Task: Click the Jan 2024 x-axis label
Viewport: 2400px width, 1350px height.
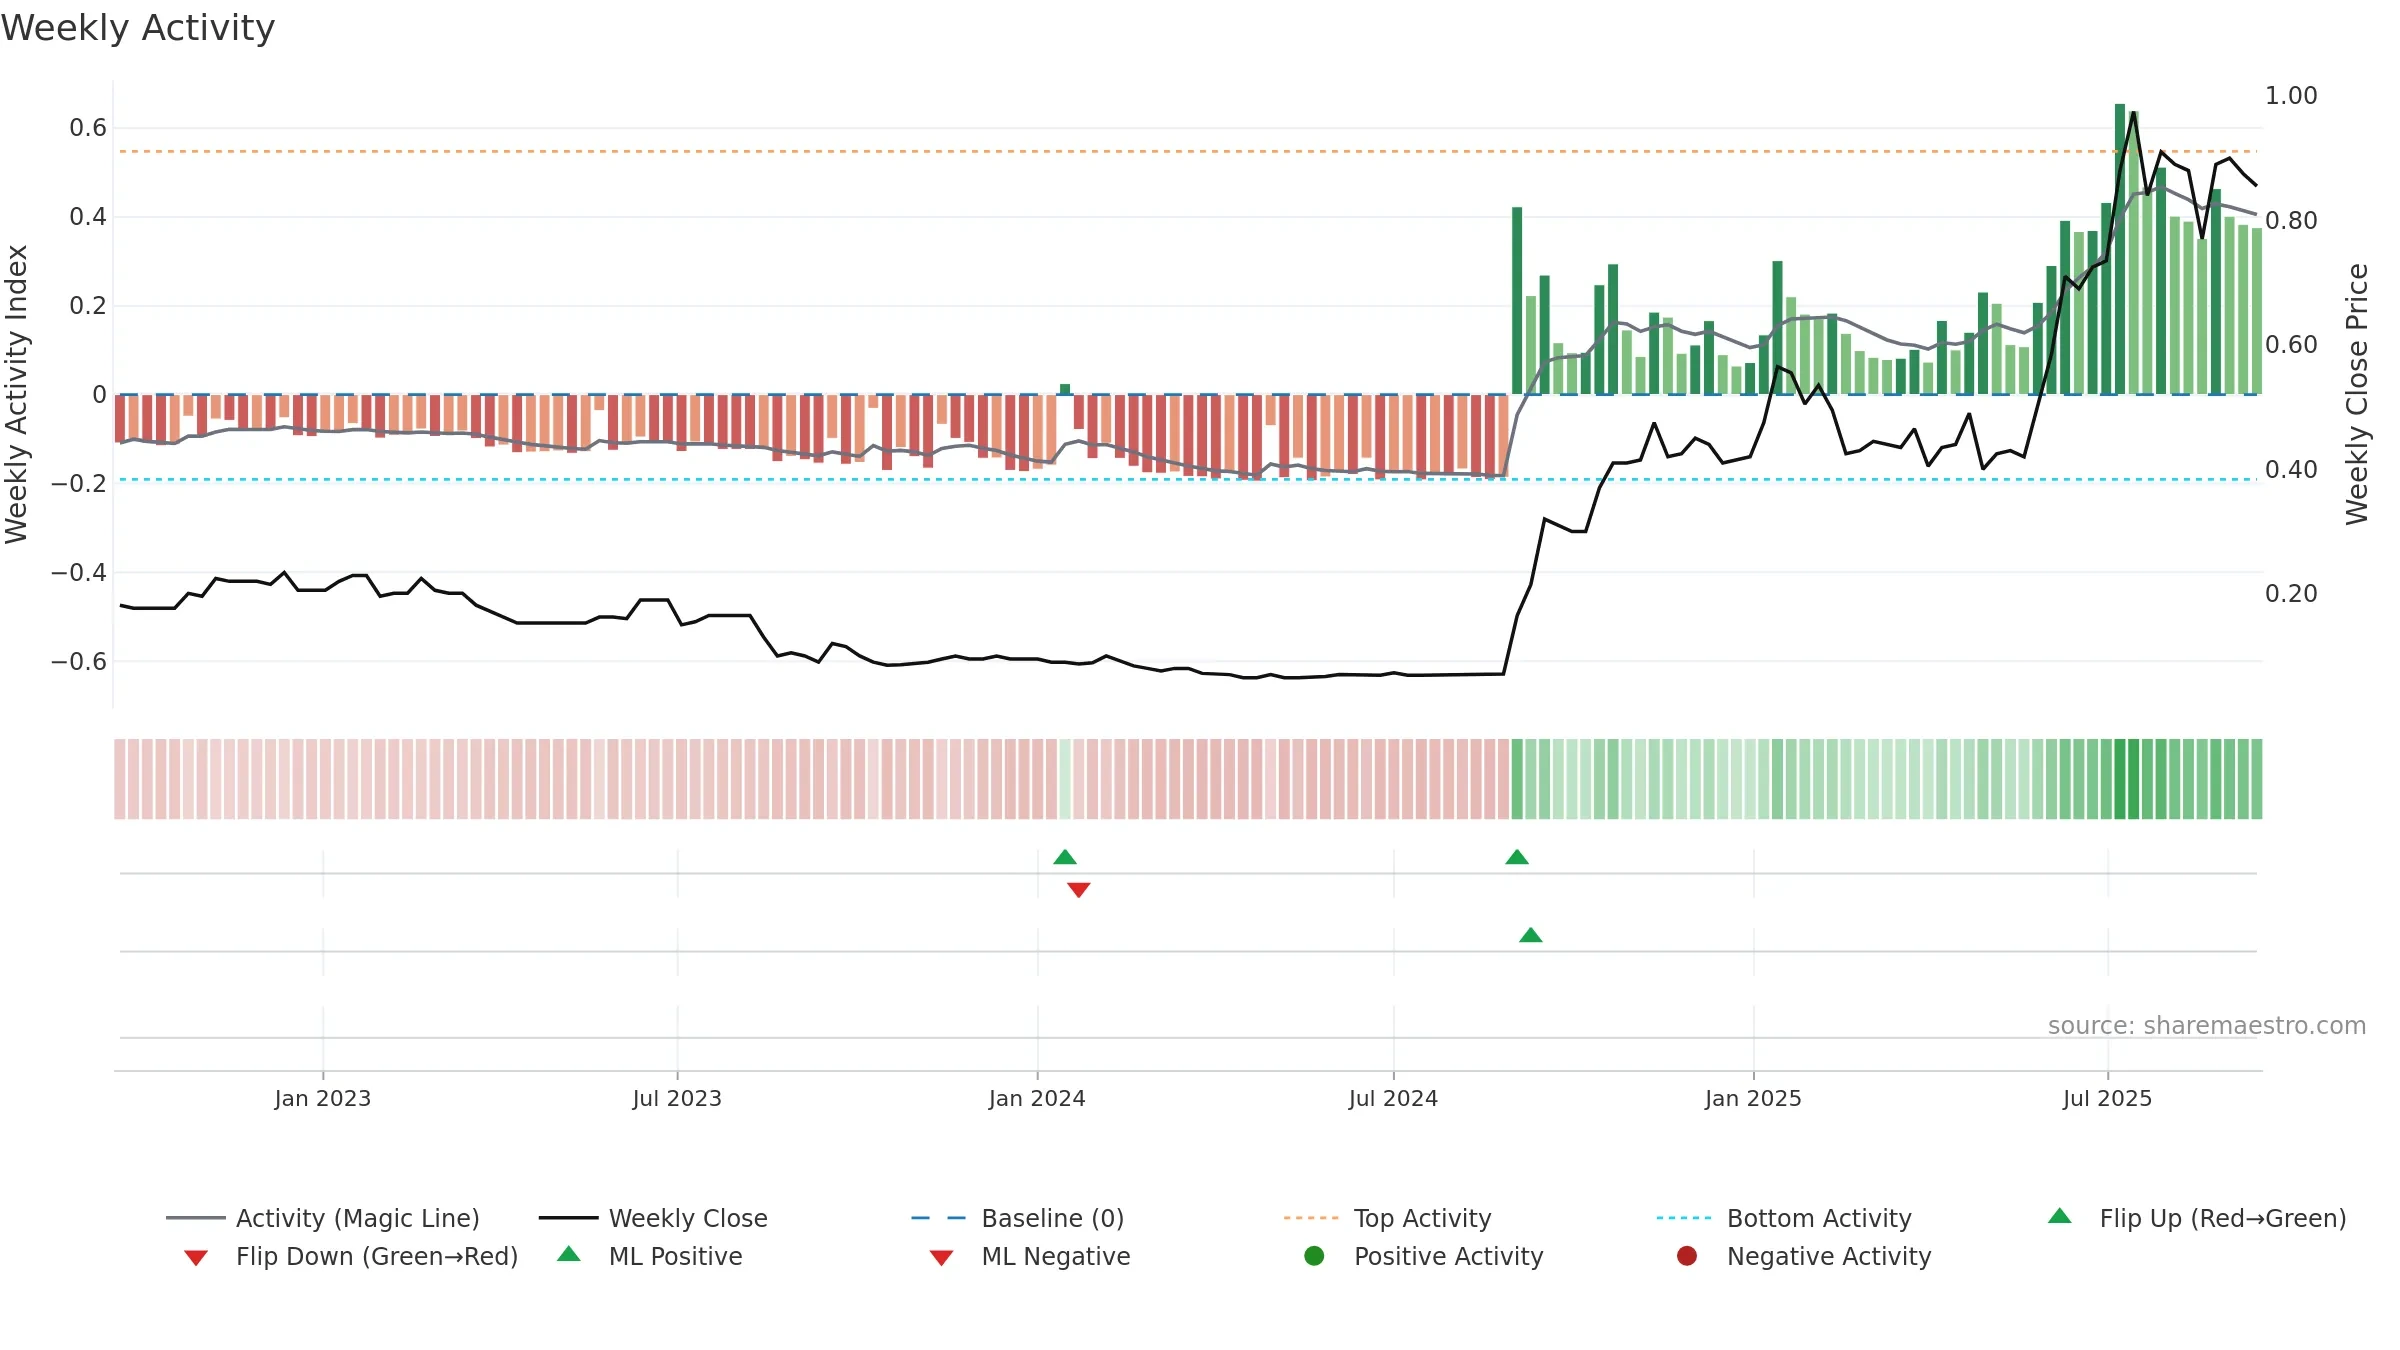Action: (x=1037, y=1099)
